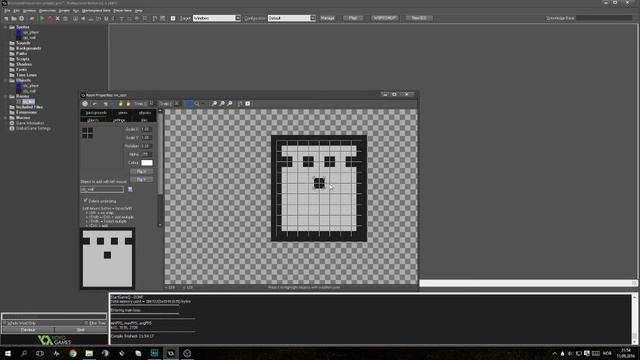Undo last room edit in room toolbar
This screenshot has height=360, width=640.
[95, 104]
